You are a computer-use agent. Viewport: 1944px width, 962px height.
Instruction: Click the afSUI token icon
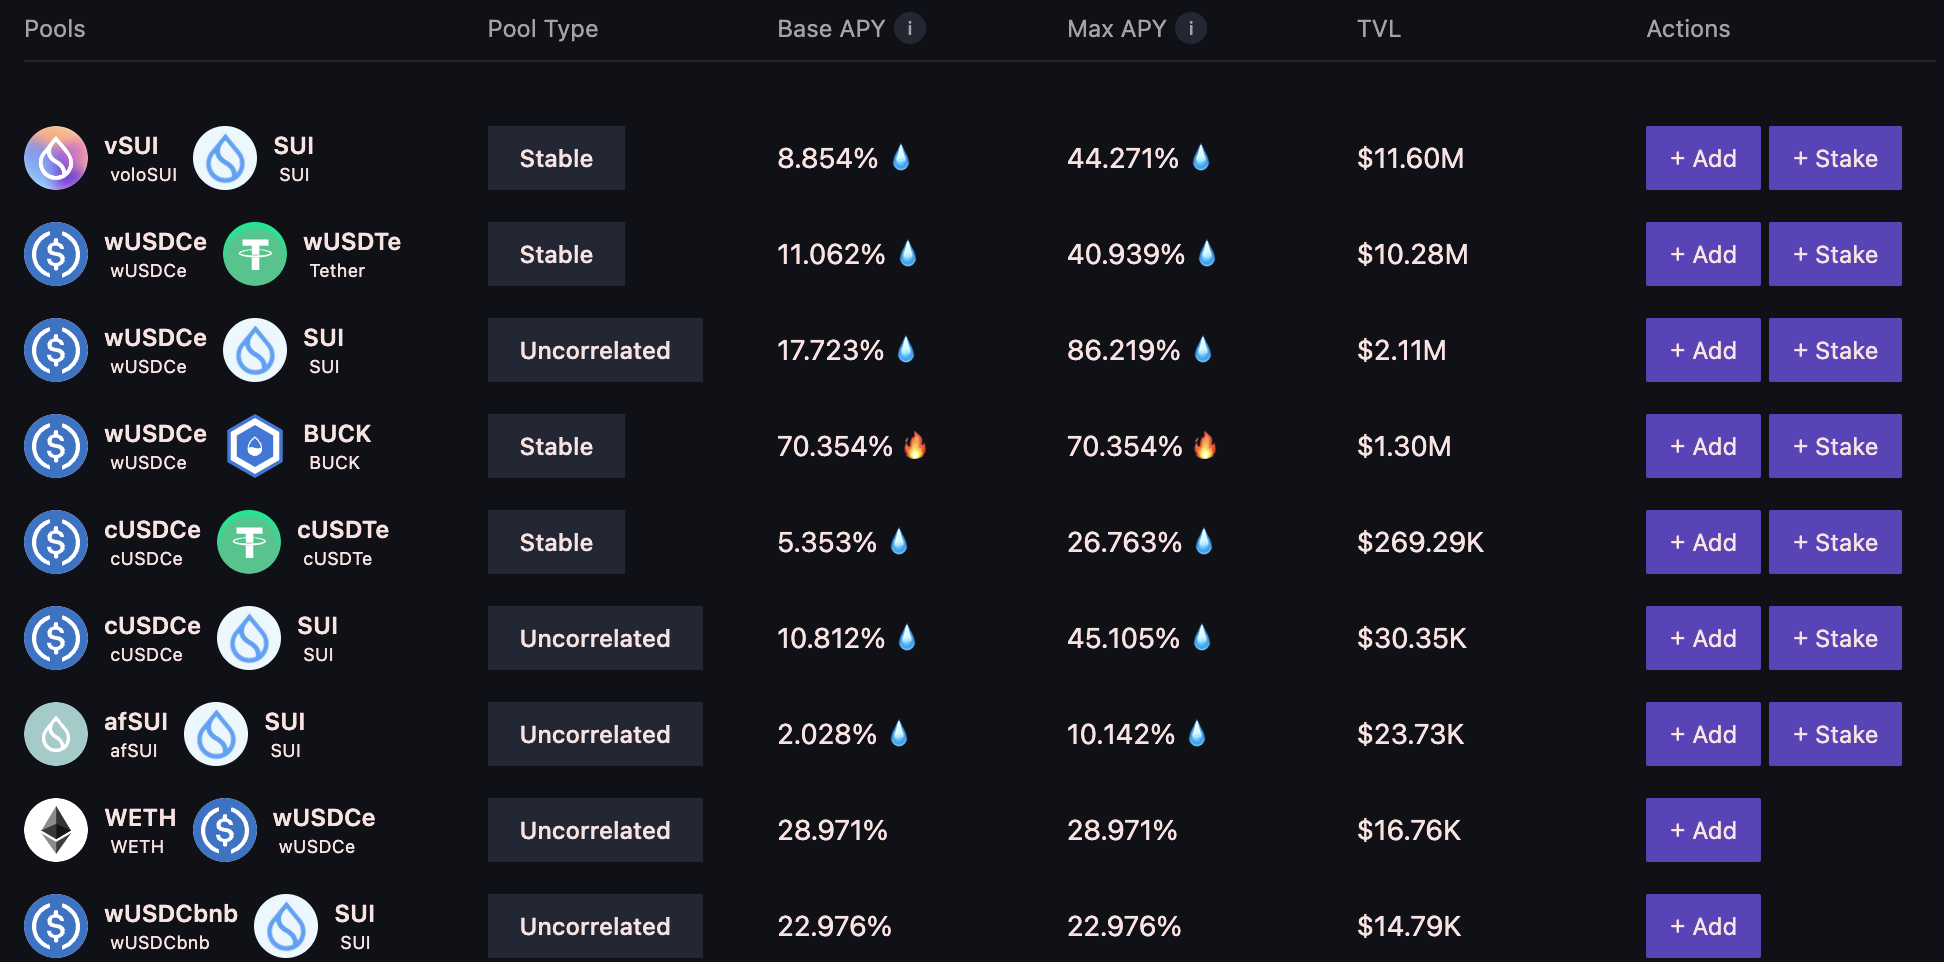point(56,734)
